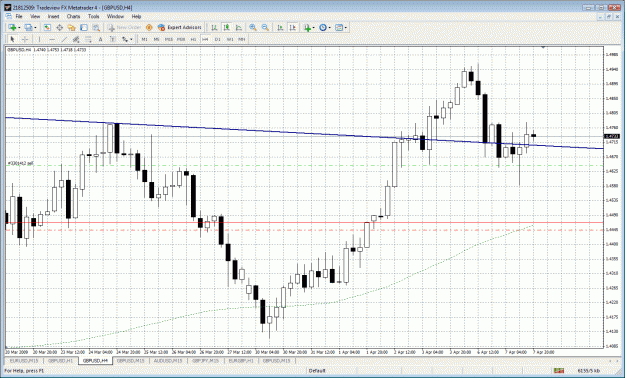Select the solid red horizontal line
The width and height of the screenshot is (625, 378).
tap(303, 222)
